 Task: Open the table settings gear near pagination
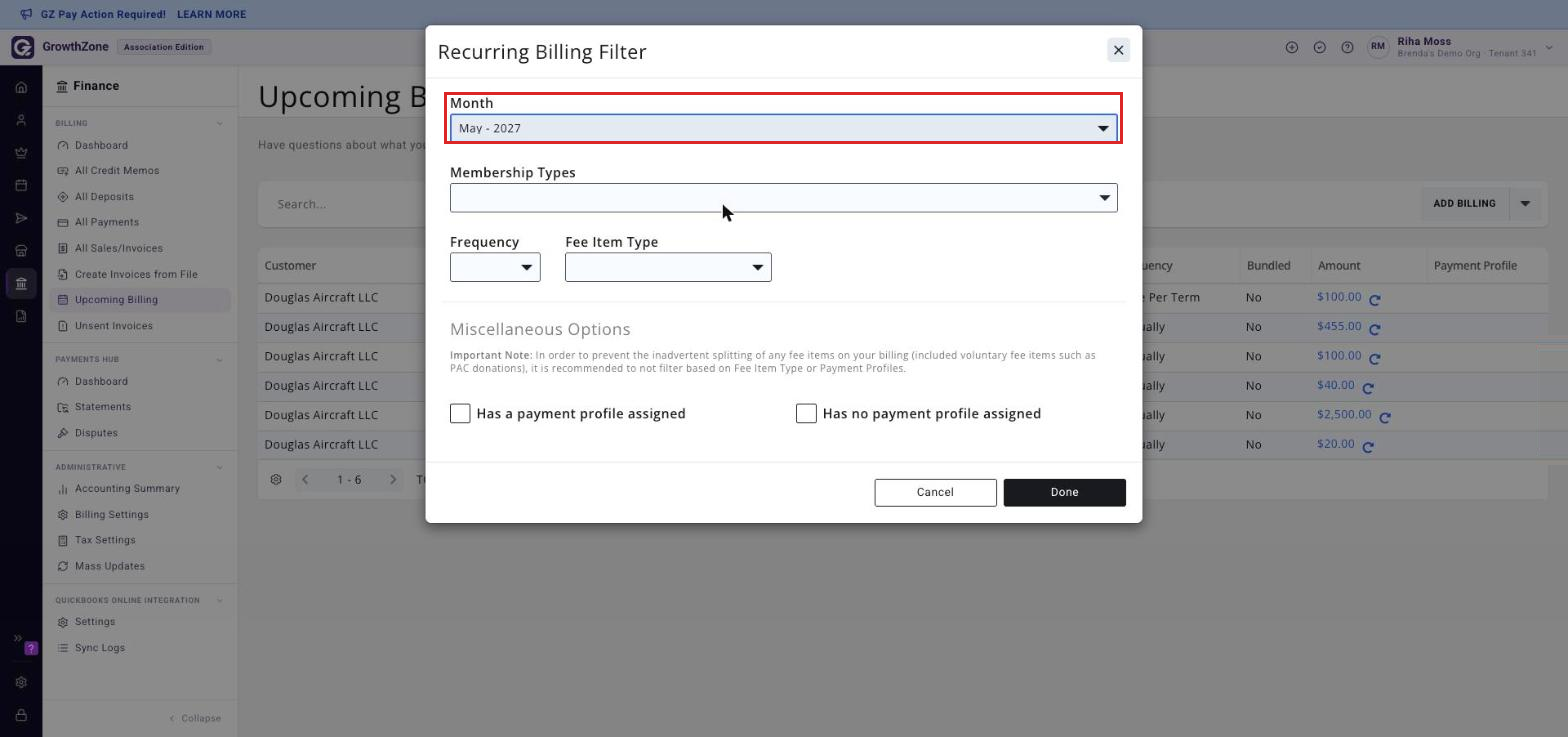276,480
